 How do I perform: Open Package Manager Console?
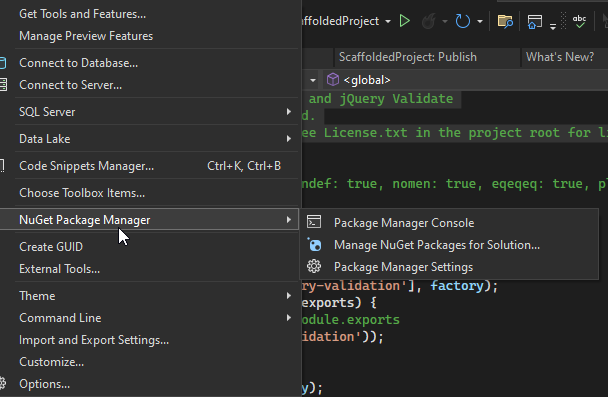coord(449,223)
